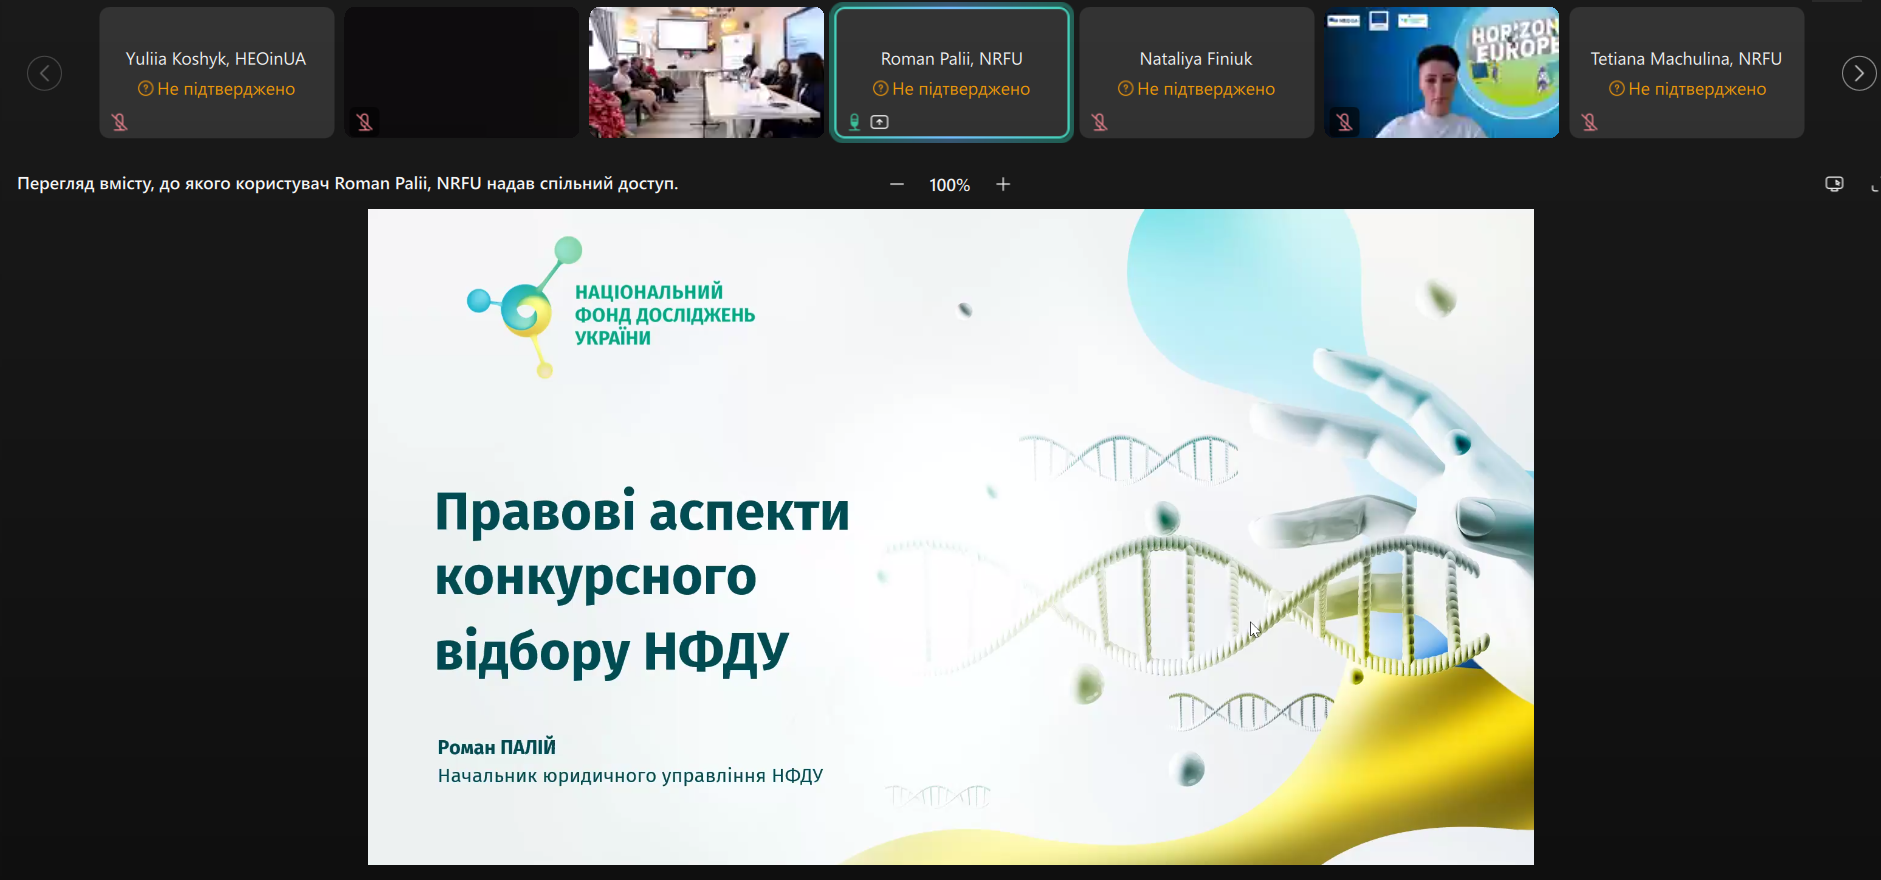Viewport: 1881px width, 880px height.
Task: Click 'Начальник юридичного управління НФДУ' text
Action: (630, 776)
